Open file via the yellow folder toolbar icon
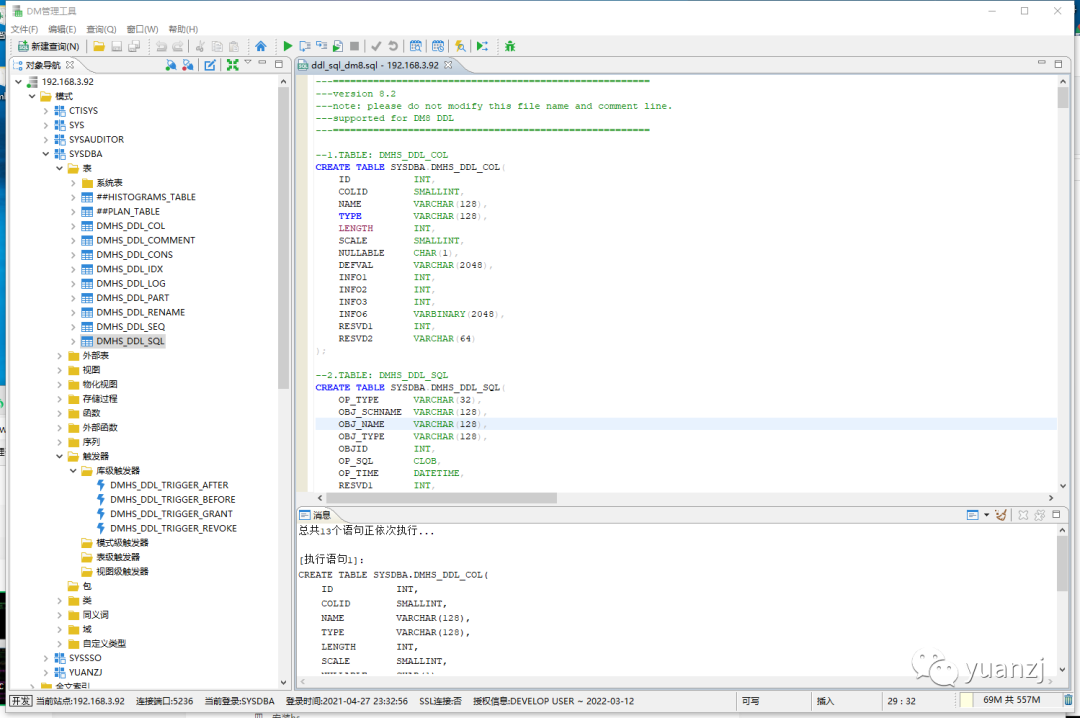Viewport: 1080px width, 718px height. [99, 46]
